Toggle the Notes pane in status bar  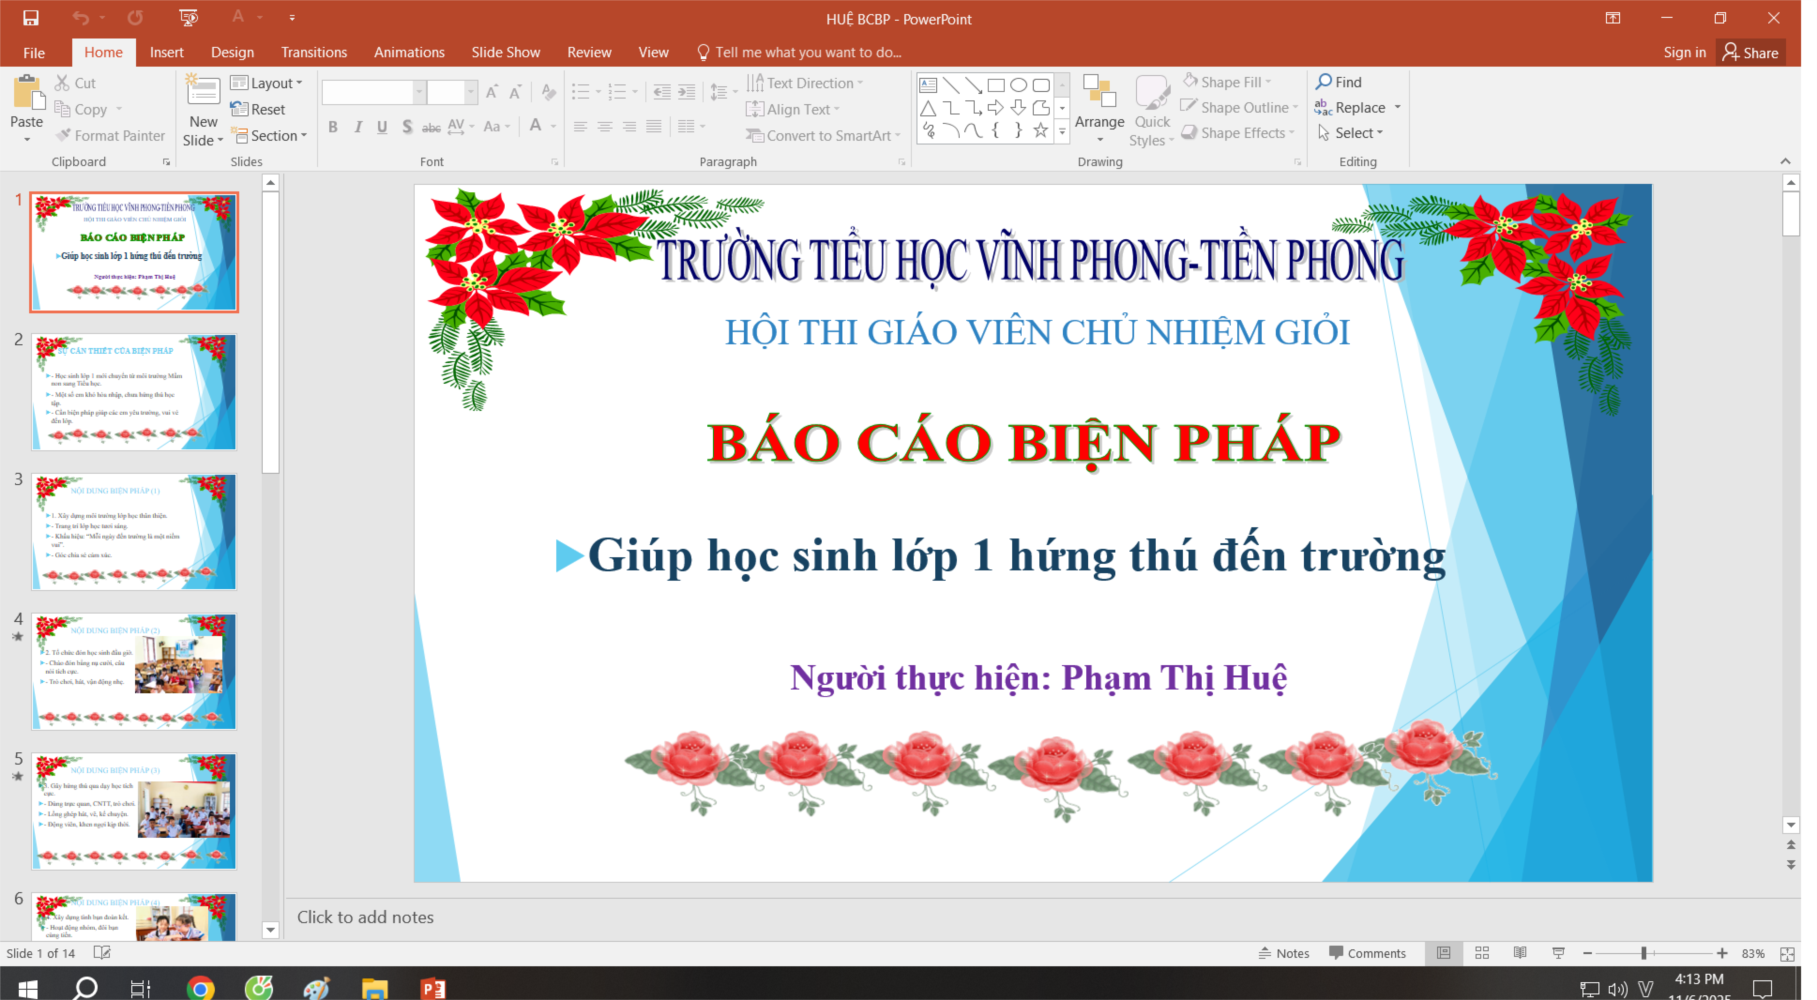point(1284,953)
